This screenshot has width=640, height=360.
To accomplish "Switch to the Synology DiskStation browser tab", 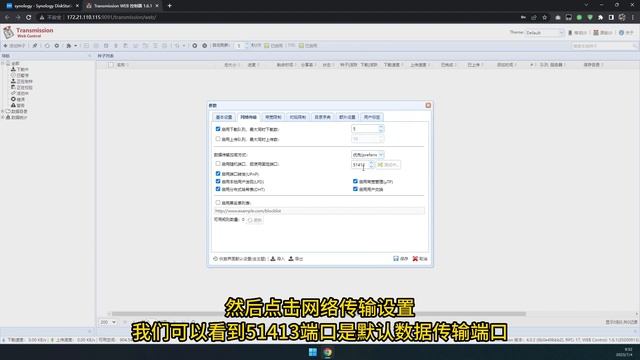I will click(42, 6).
